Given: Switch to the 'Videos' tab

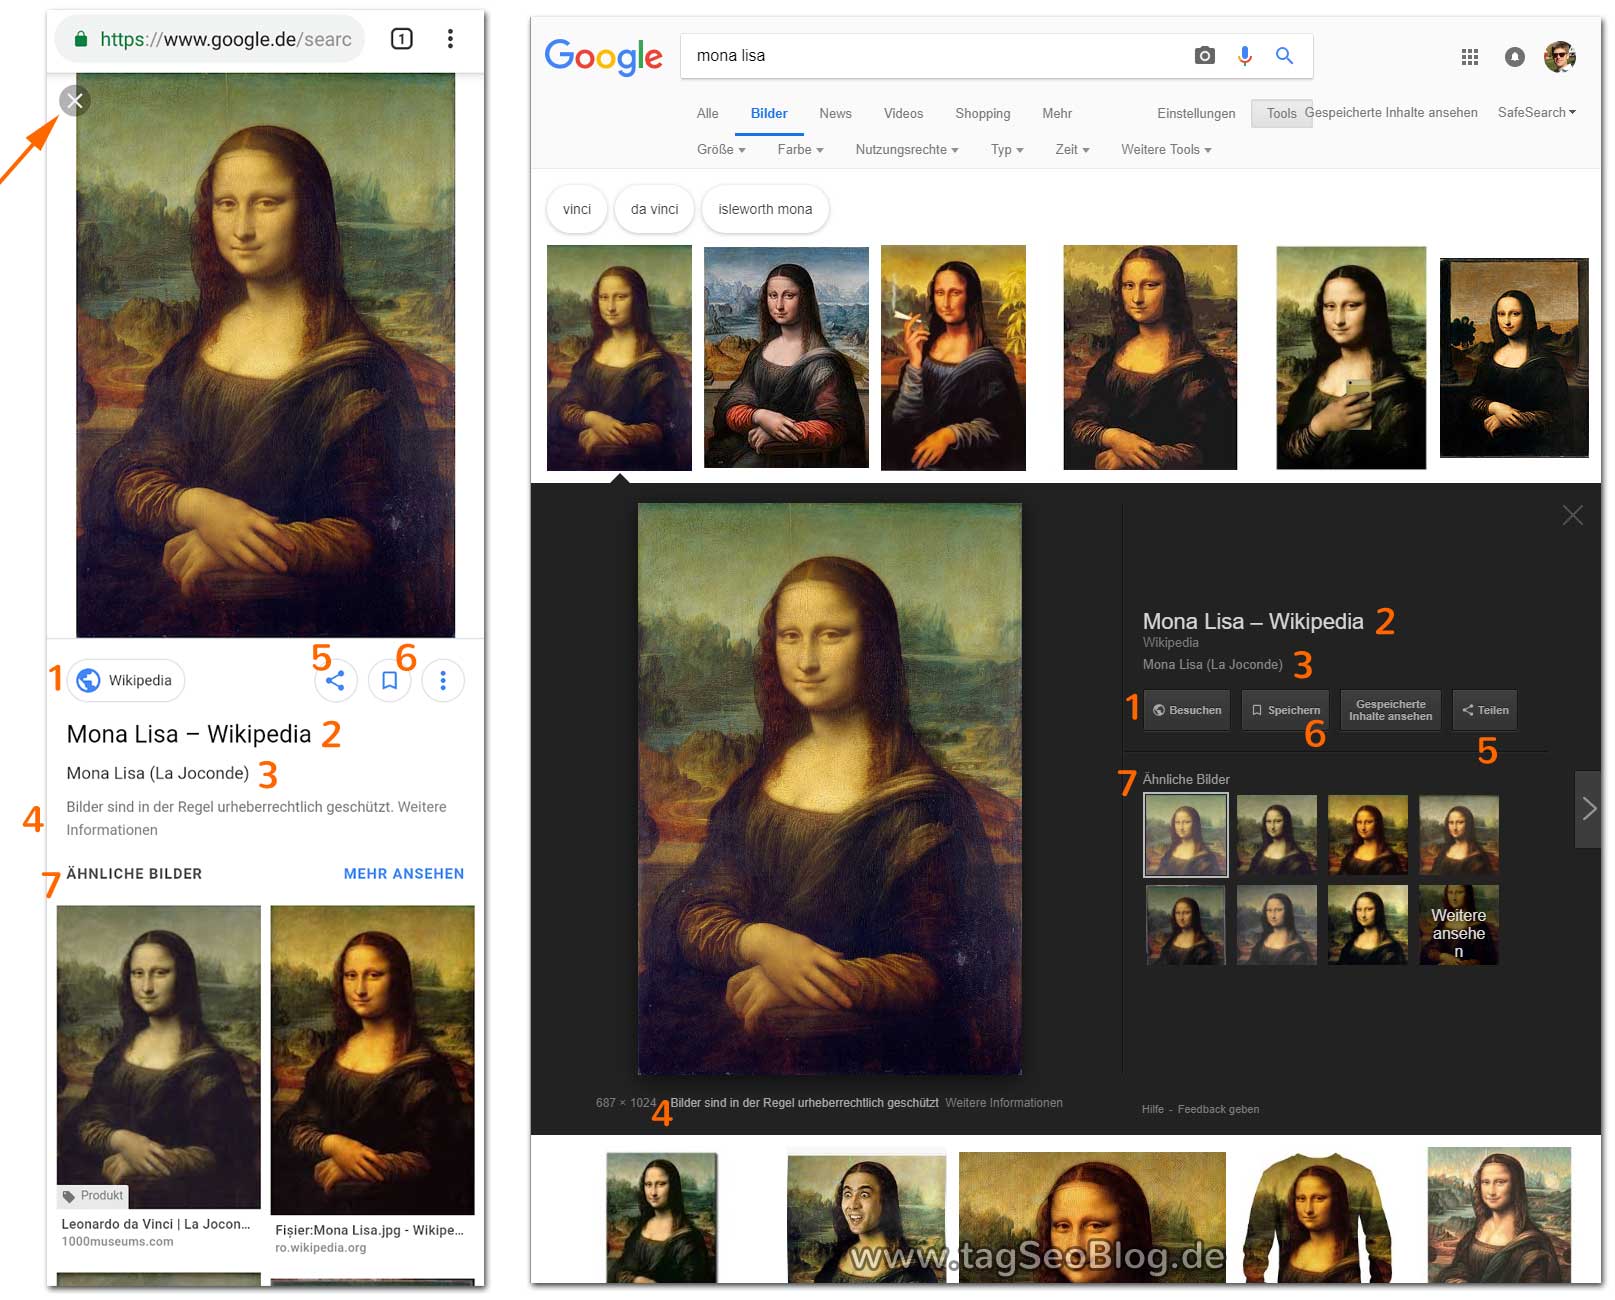Looking at the screenshot, I should coord(903,113).
